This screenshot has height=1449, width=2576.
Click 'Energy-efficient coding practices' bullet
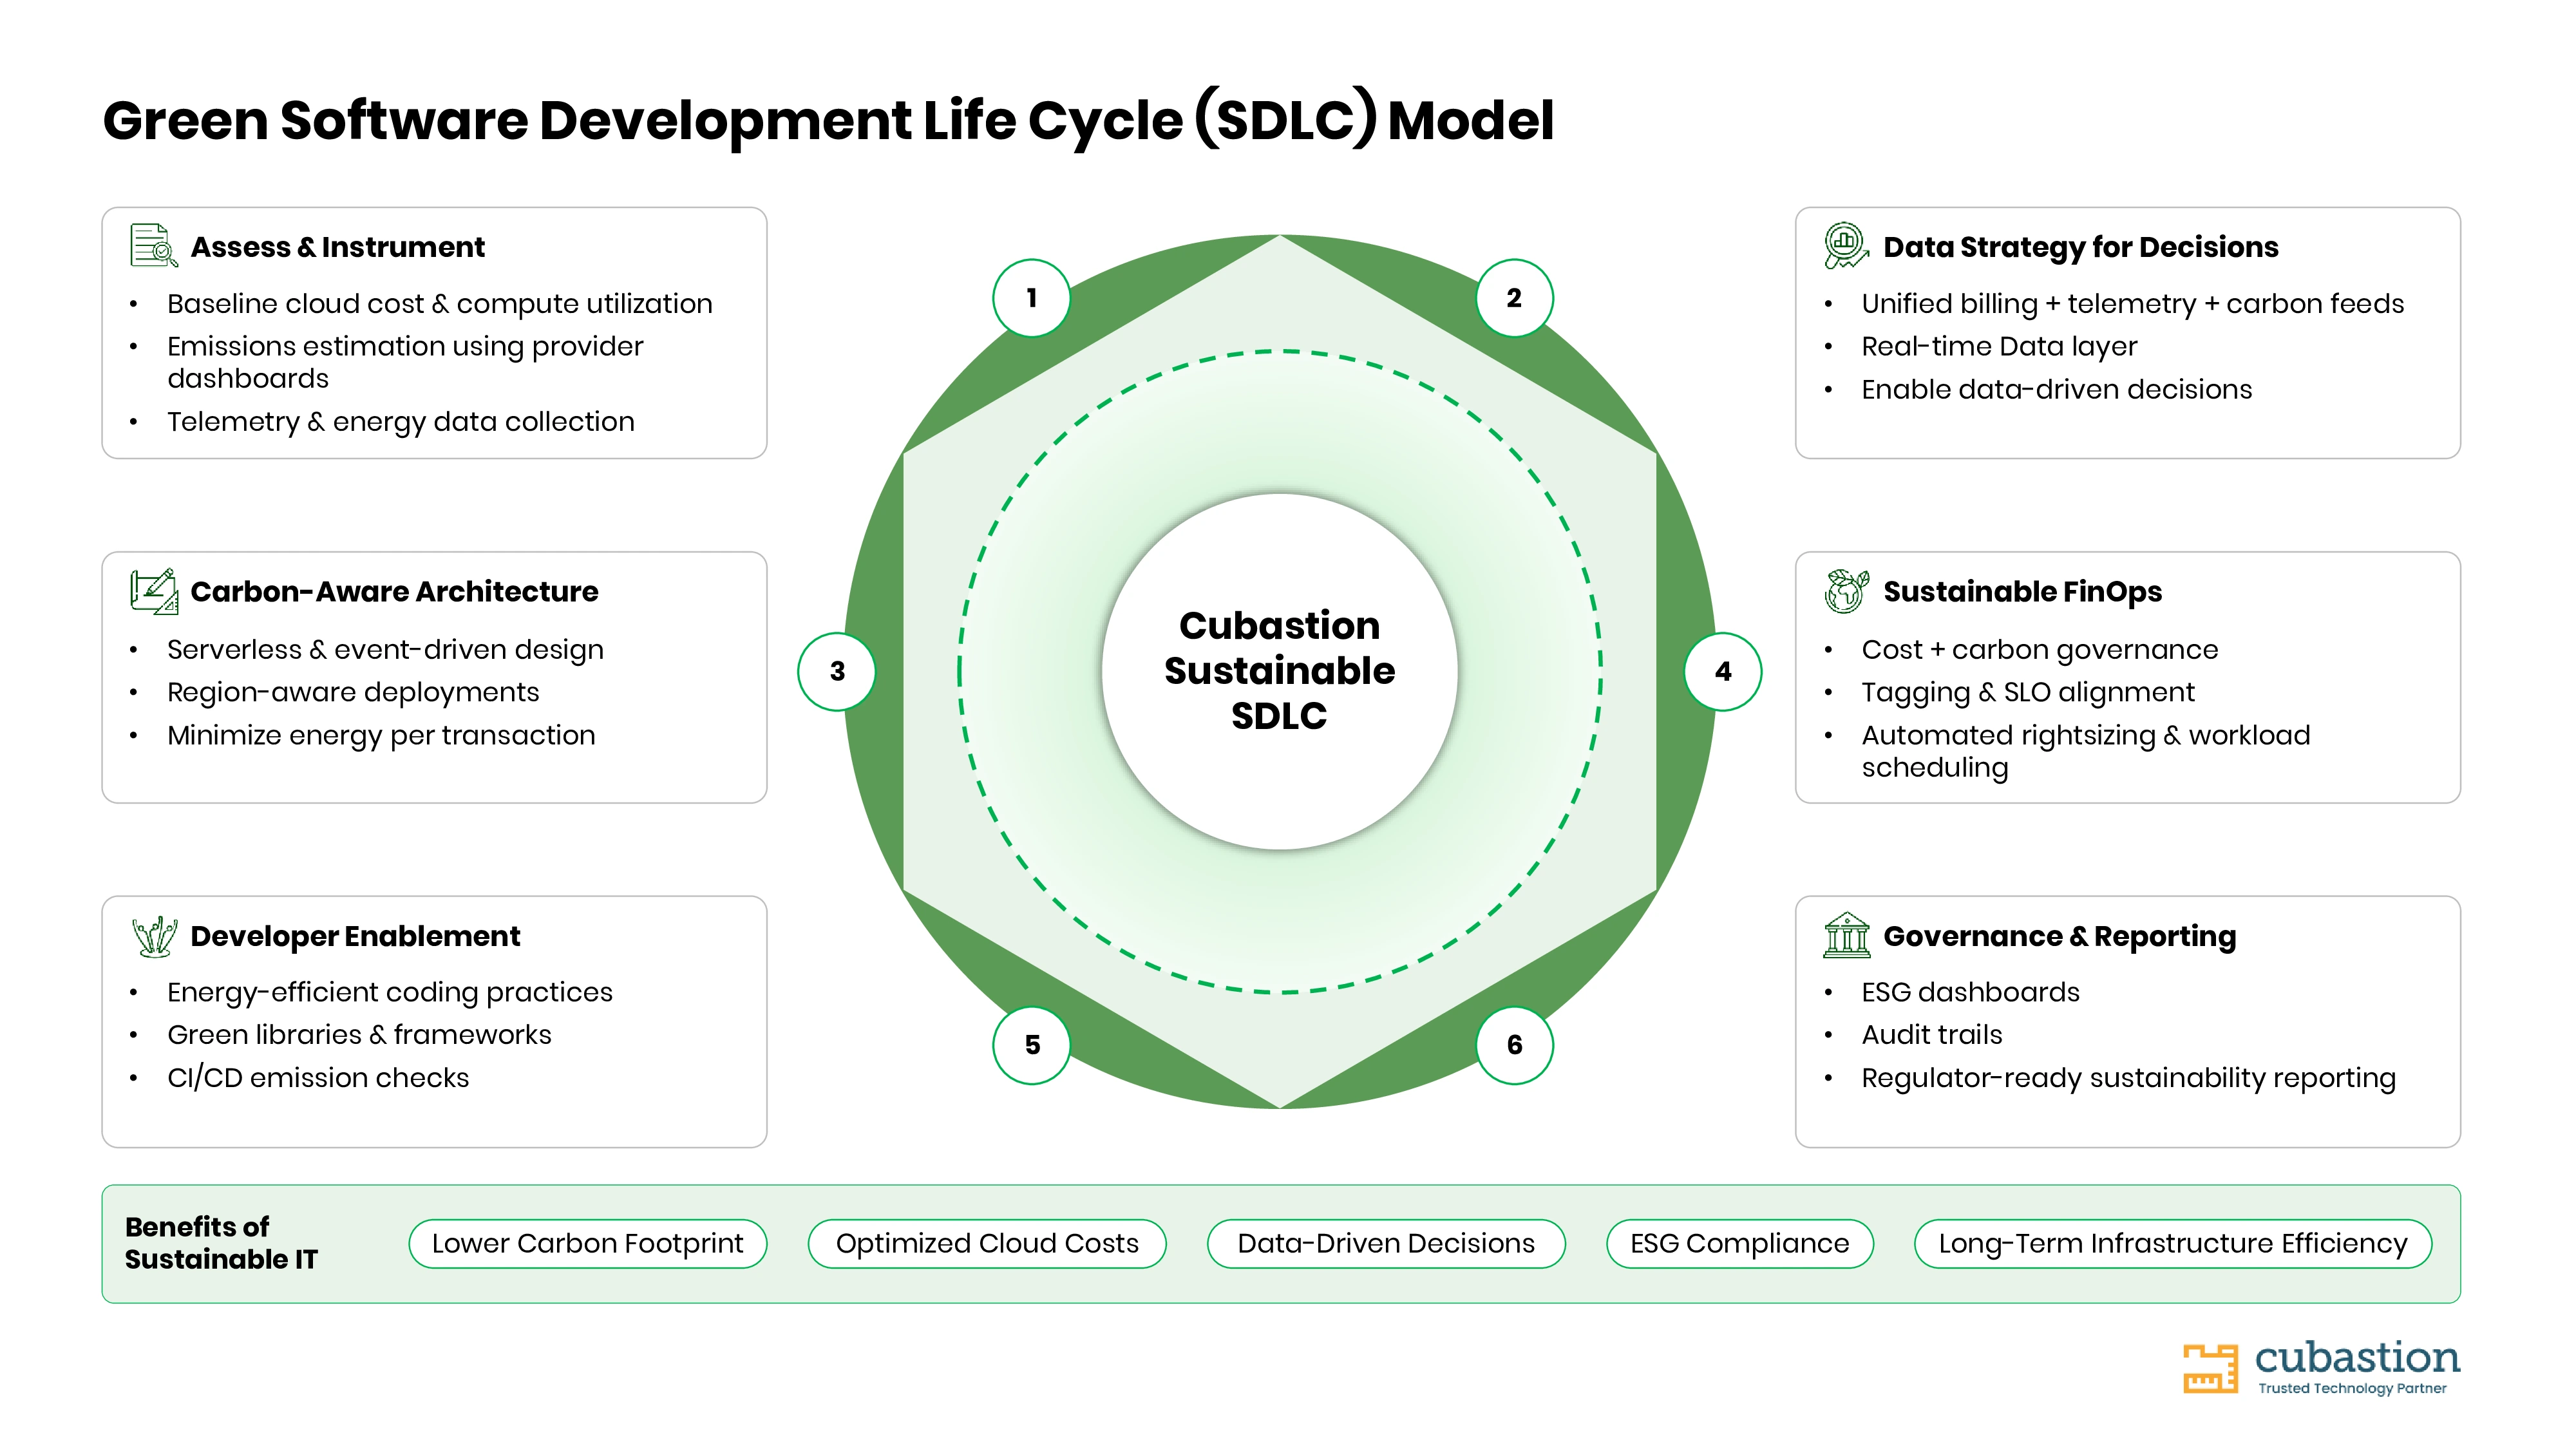[x=390, y=992]
